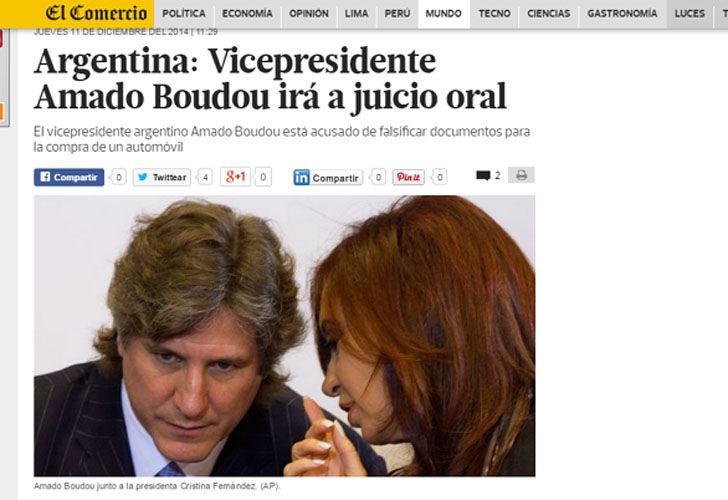The image size is (728, 500).
Task: Open the Tecno section
Action: click(494, 13)
